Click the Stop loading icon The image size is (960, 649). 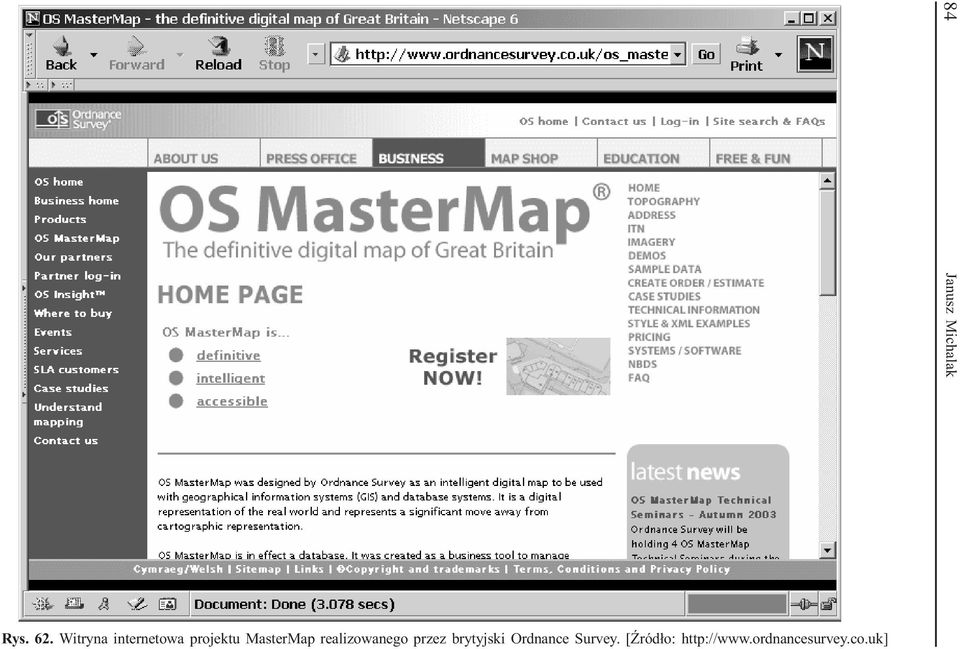pyautogui.click(x=274, y=46)
